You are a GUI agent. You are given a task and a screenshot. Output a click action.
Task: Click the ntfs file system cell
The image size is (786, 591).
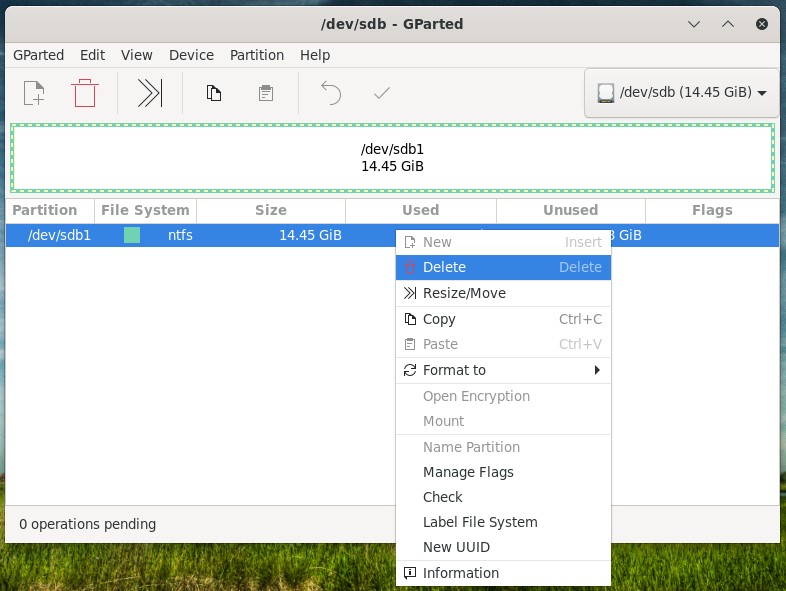coord(180,235)
